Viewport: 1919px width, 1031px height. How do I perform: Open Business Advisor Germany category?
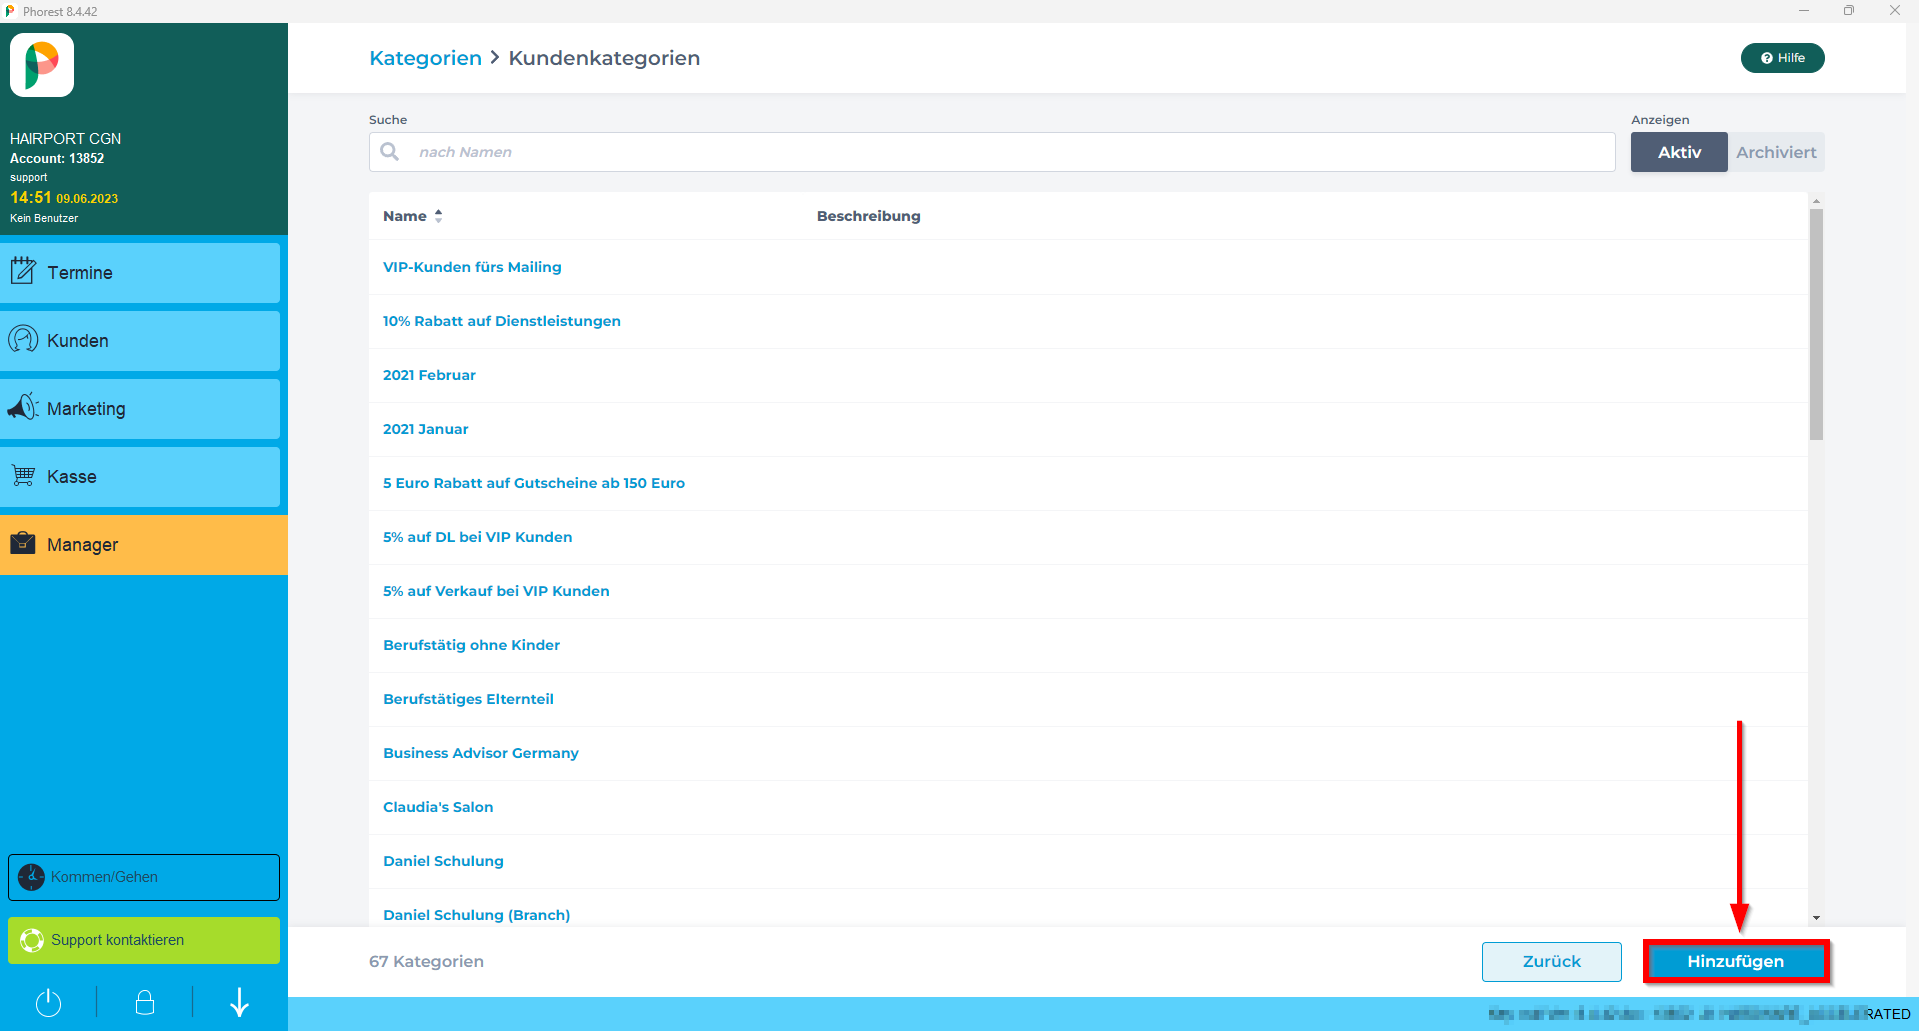pyautogui.click(x=481, y=753)
